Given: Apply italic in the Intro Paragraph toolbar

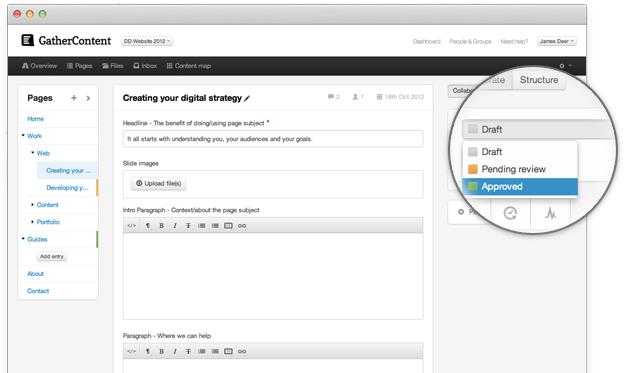Looking at the screenshot, I should [175, 226].
